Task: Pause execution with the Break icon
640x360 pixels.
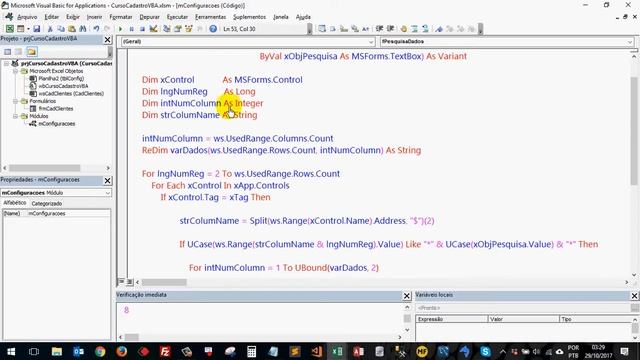Action: click(131, 29)
